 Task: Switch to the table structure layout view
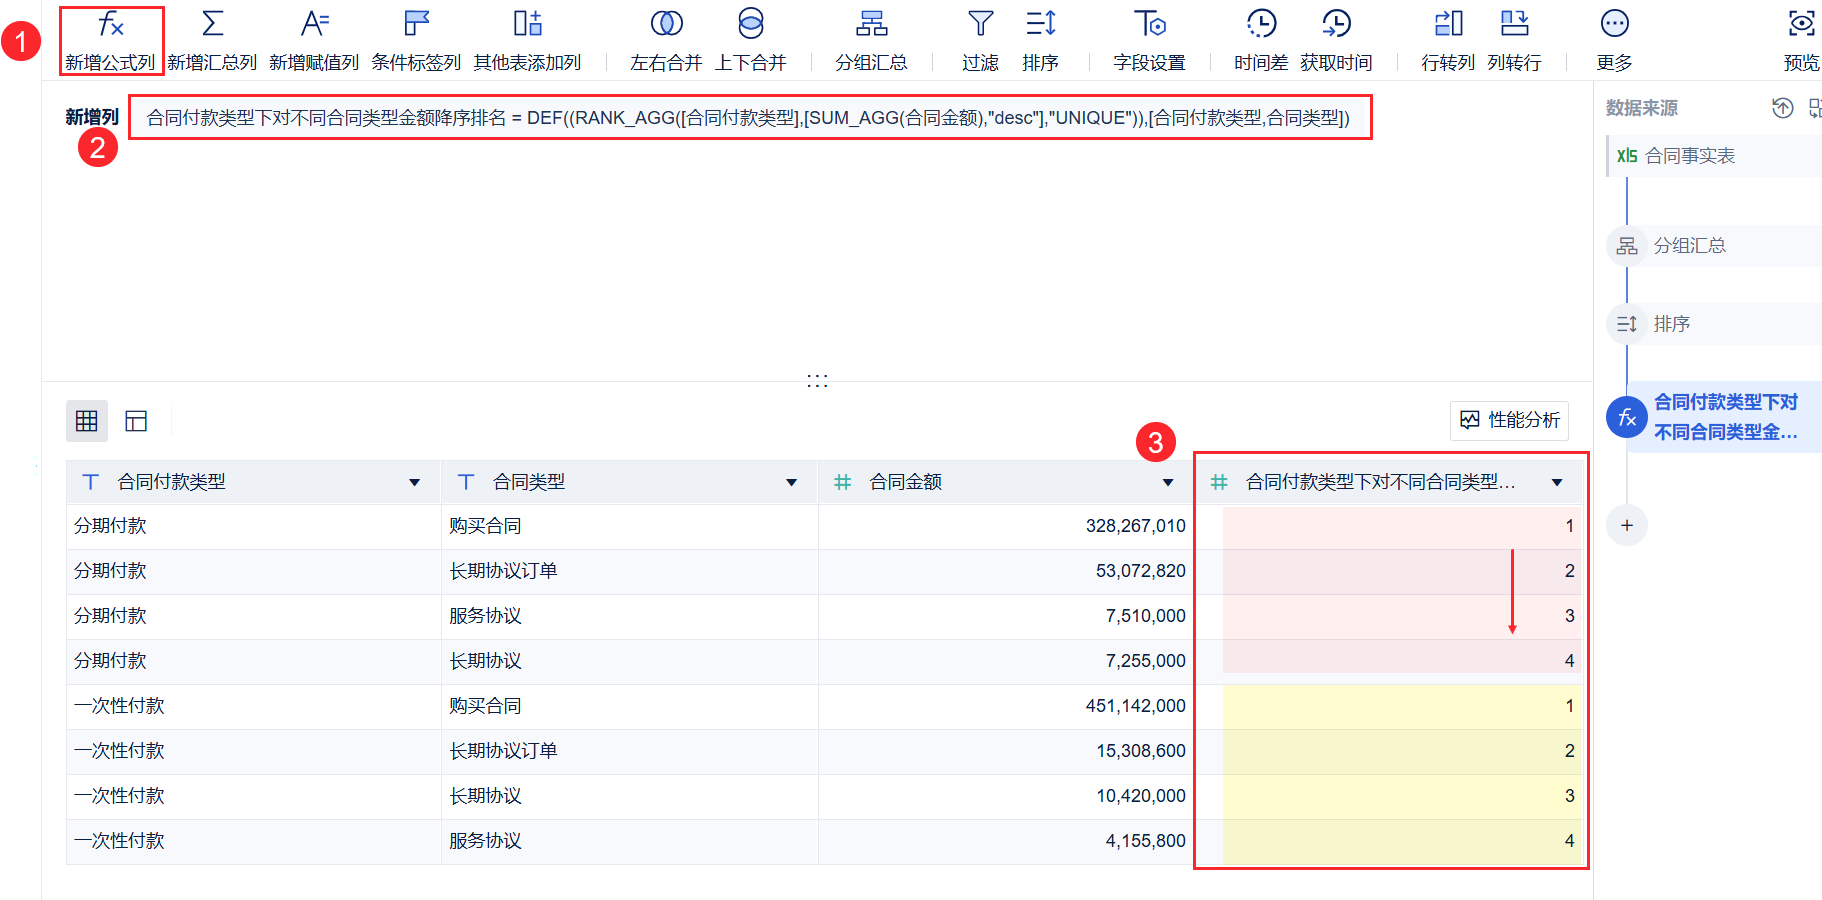(136, 421)
